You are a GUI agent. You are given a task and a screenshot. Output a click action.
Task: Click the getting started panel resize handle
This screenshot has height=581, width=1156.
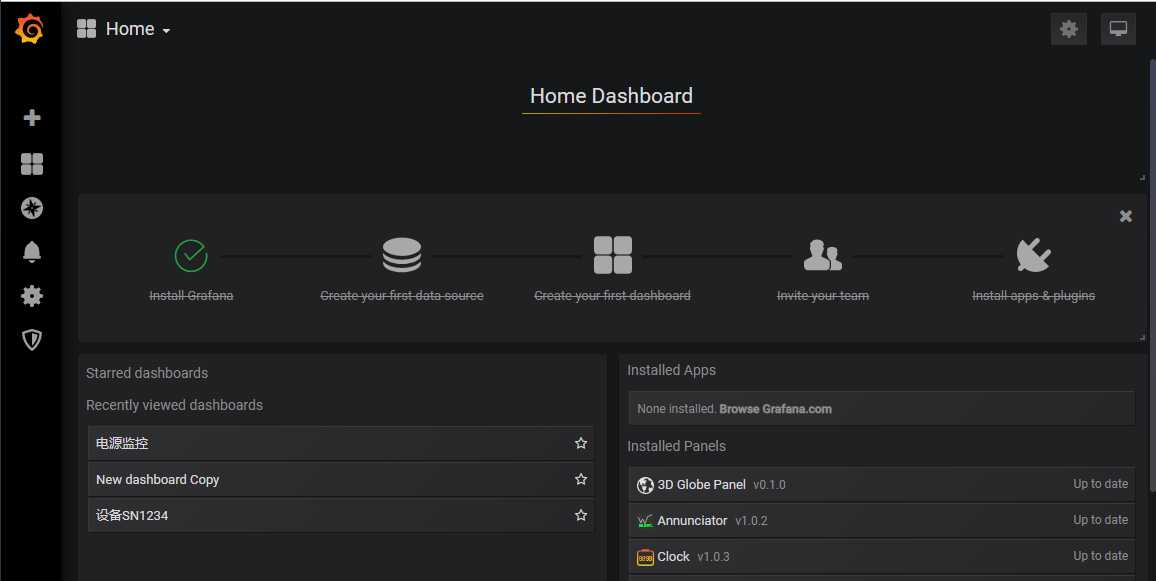[1142, 337]
